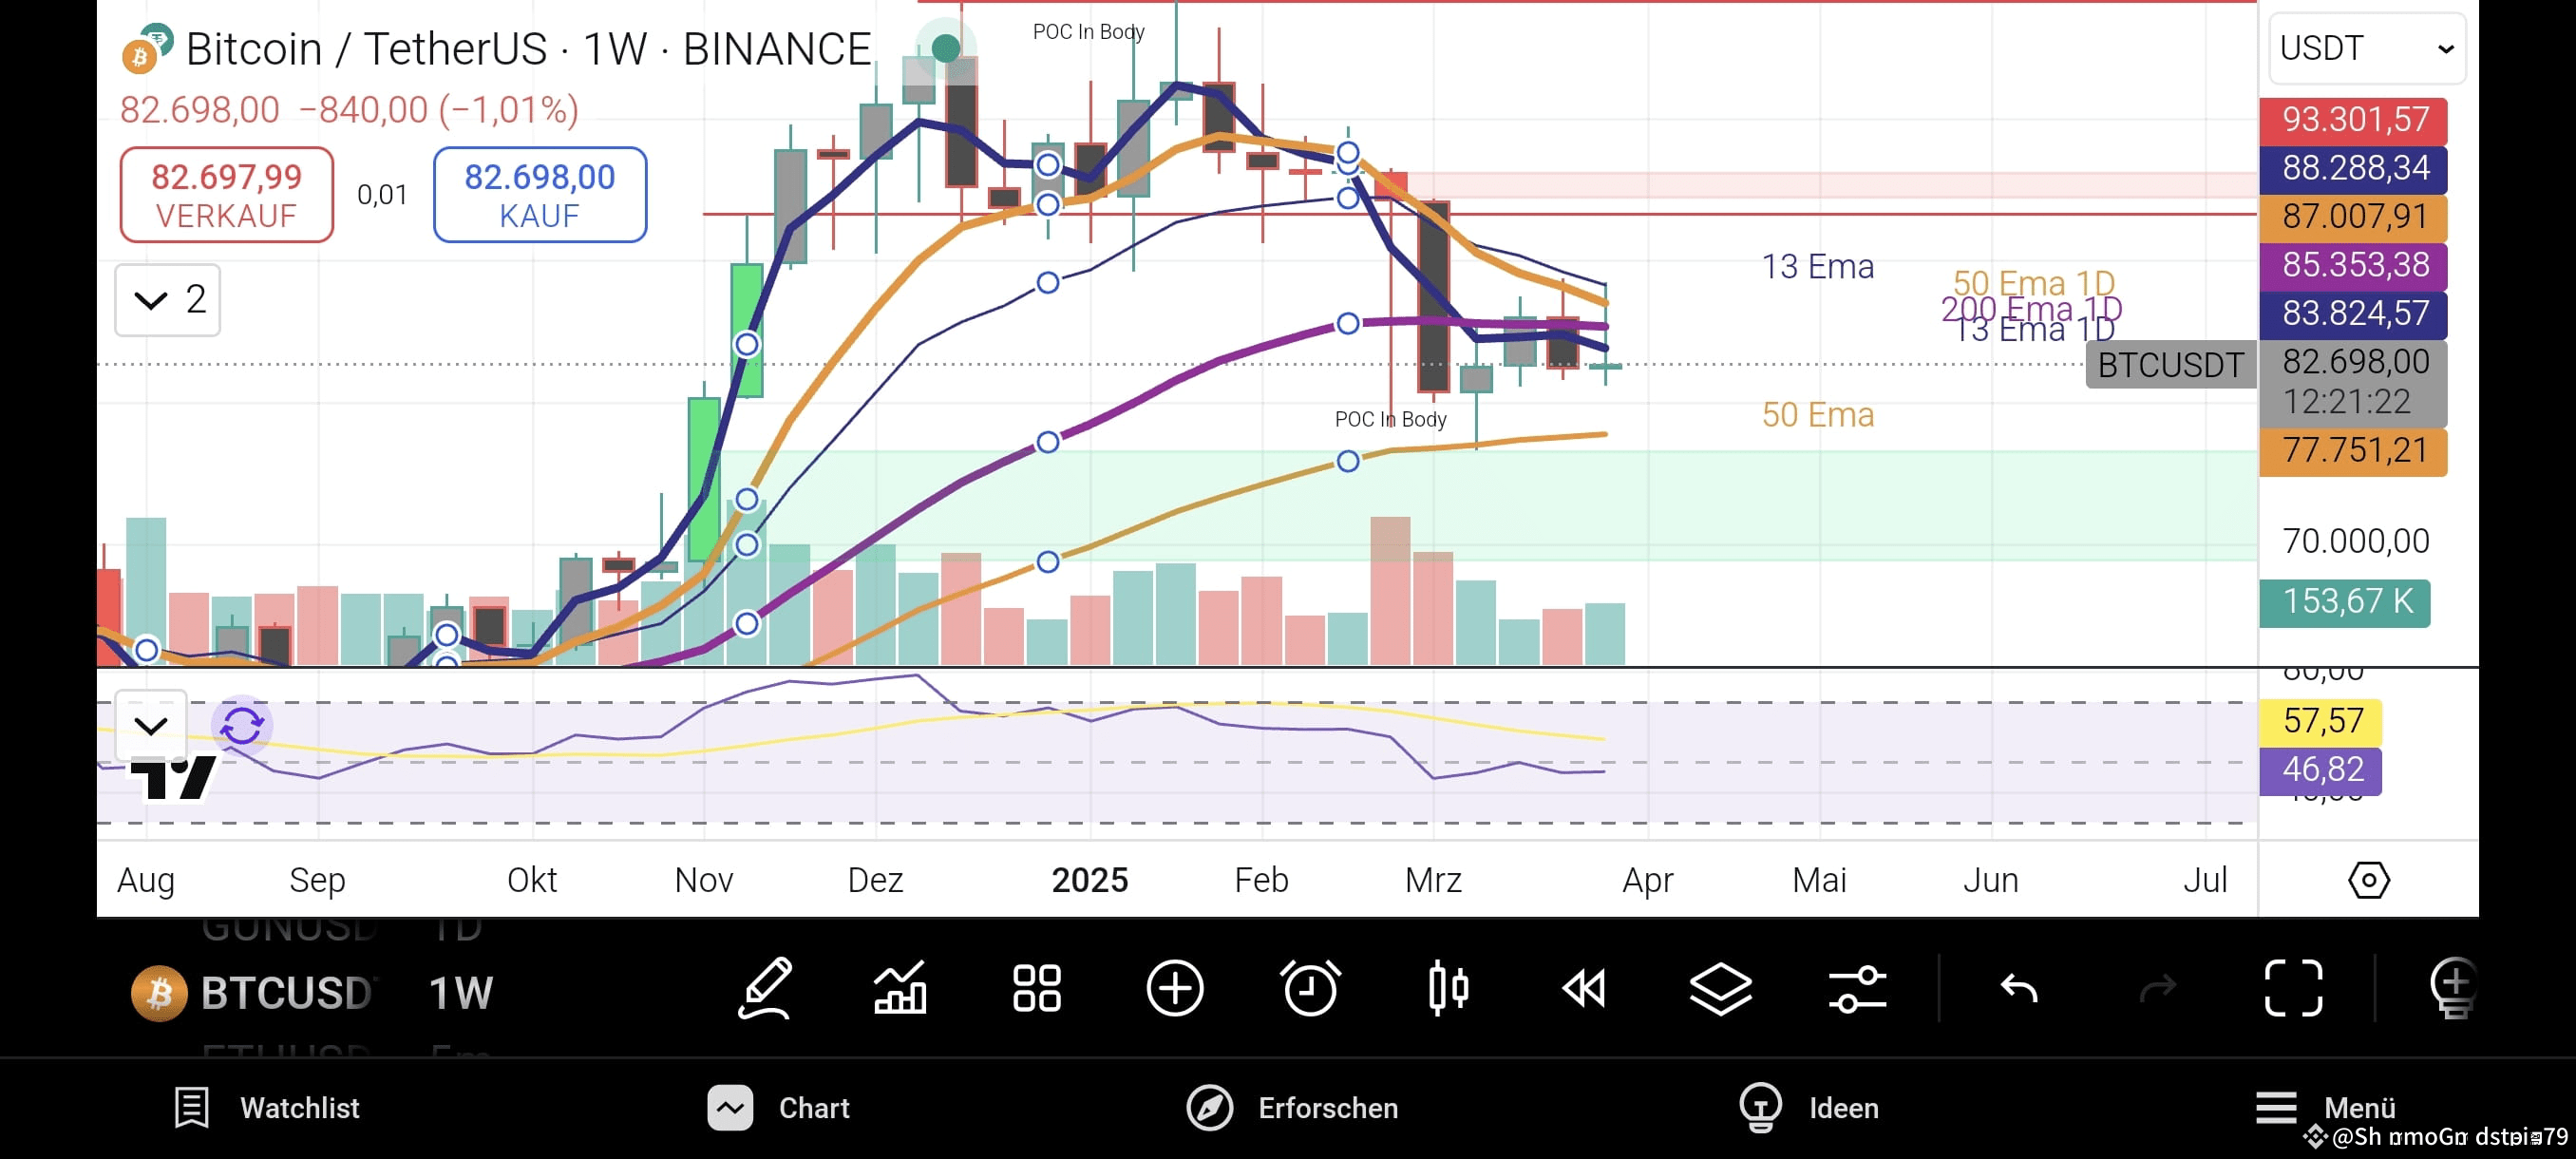Start bar replay with the rewind icon

tap(1585, 989)
